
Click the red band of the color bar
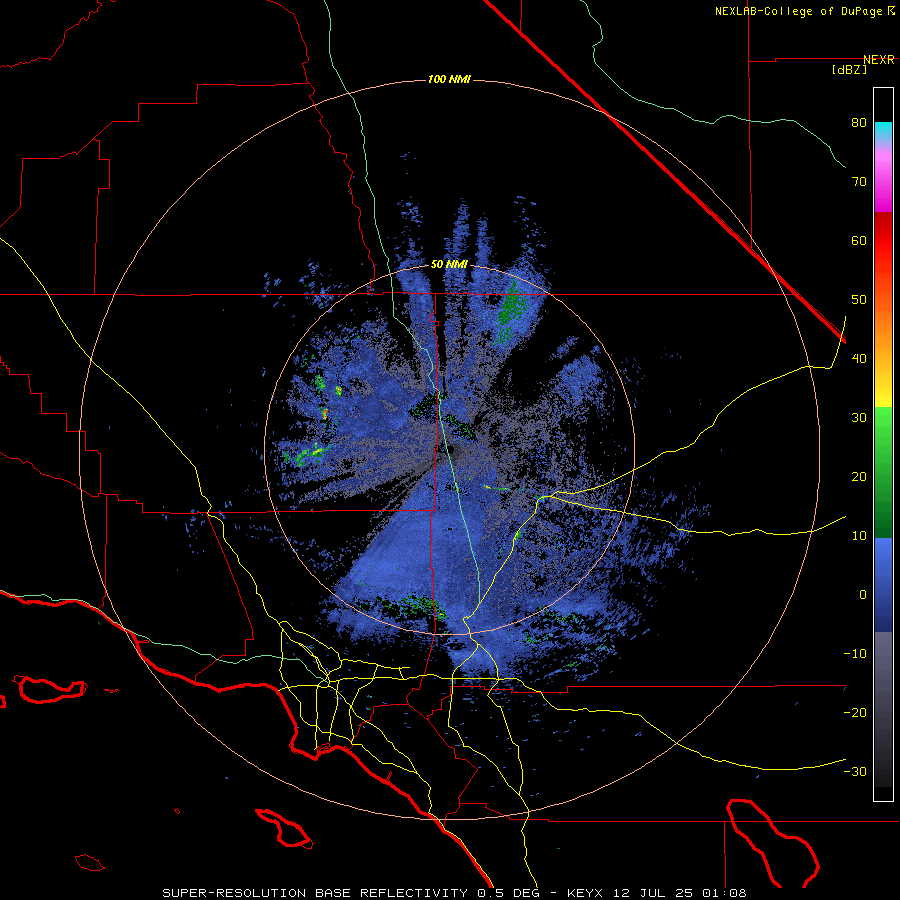[883, 241]
